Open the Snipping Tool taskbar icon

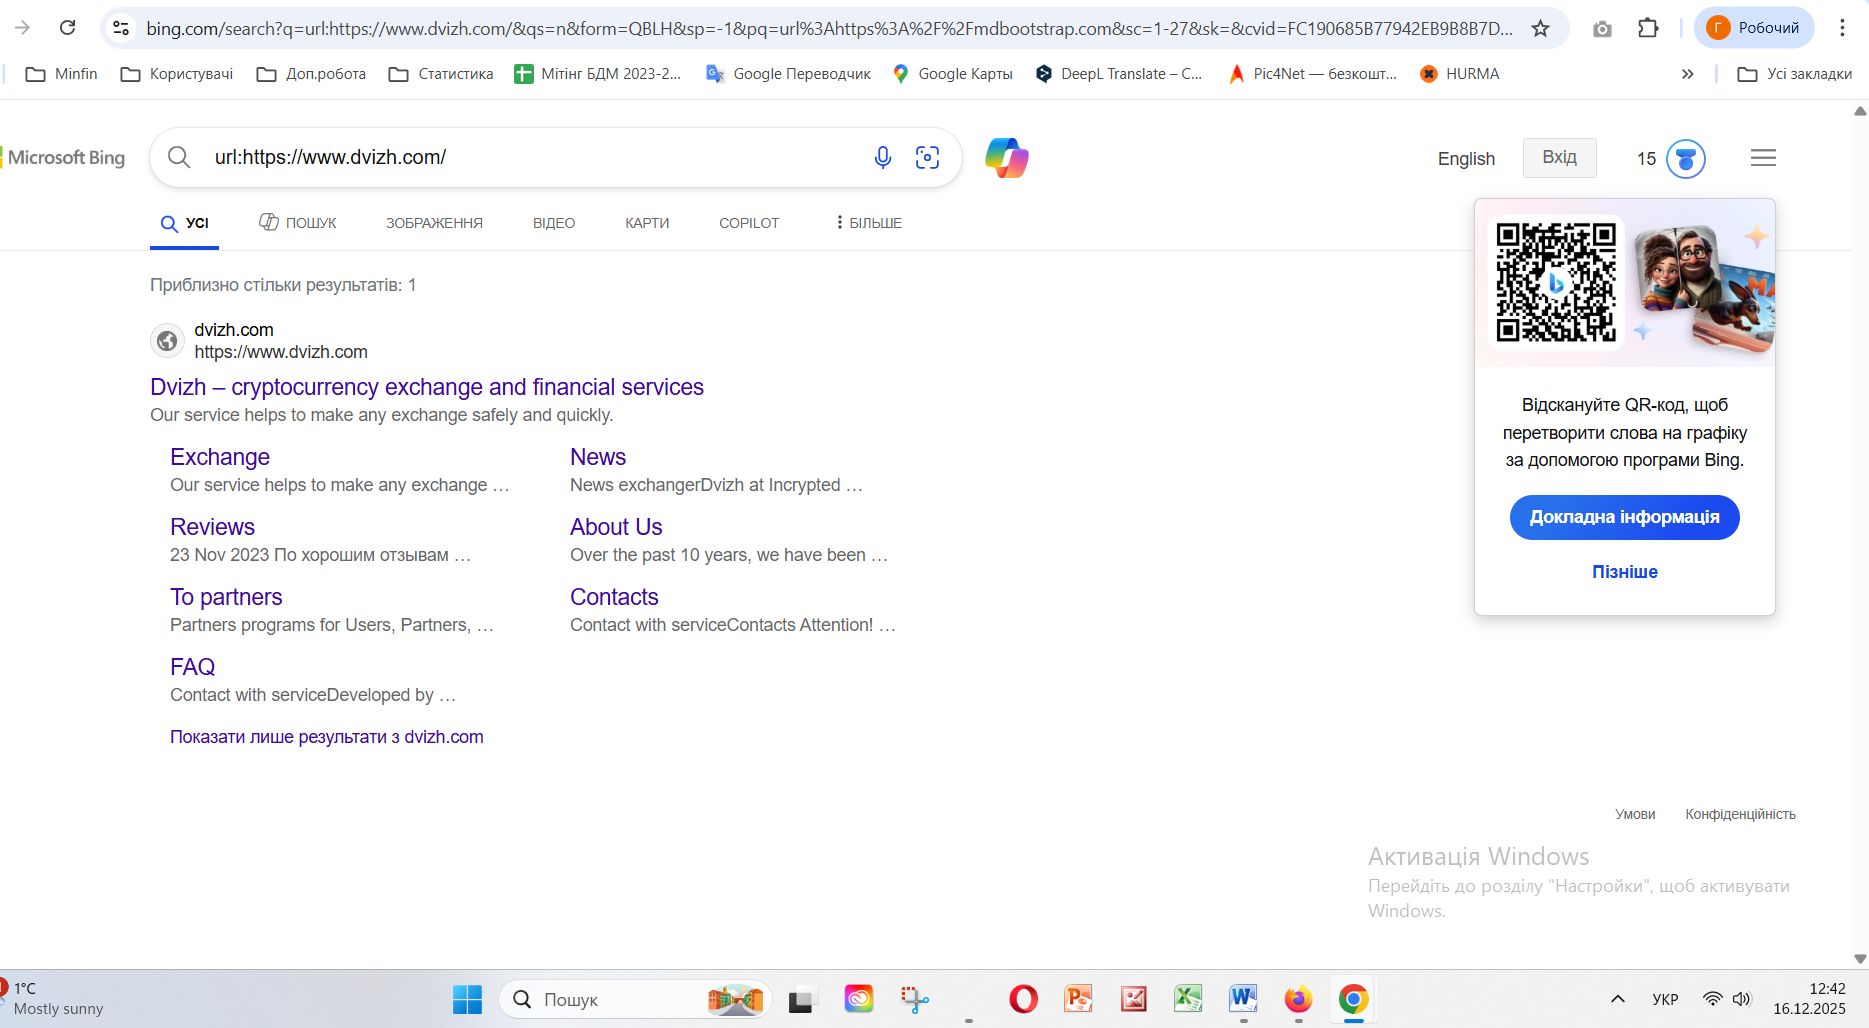tap(914, 999)
